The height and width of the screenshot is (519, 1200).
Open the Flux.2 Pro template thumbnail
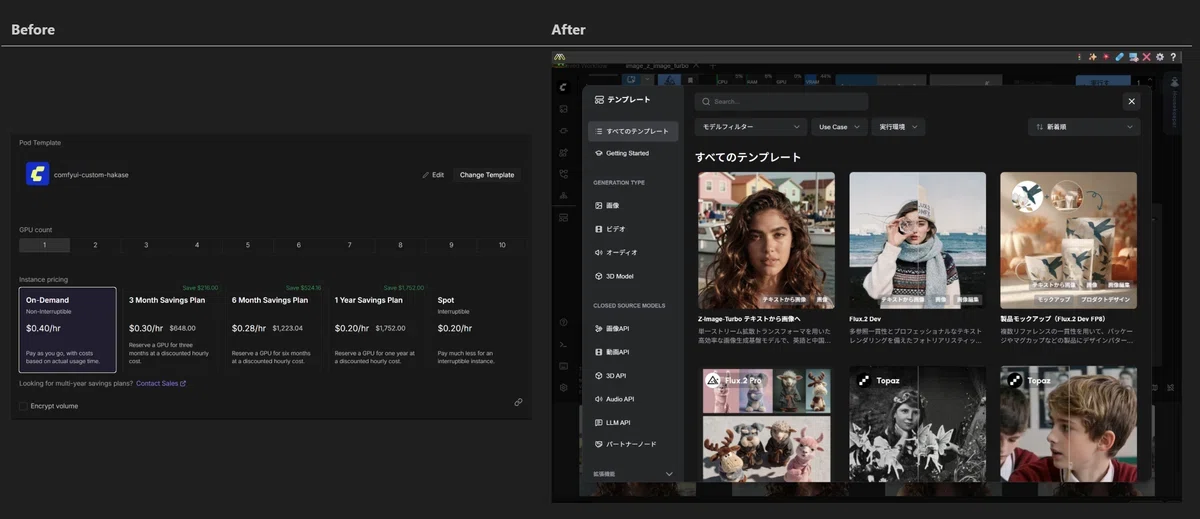coord(766,424)
